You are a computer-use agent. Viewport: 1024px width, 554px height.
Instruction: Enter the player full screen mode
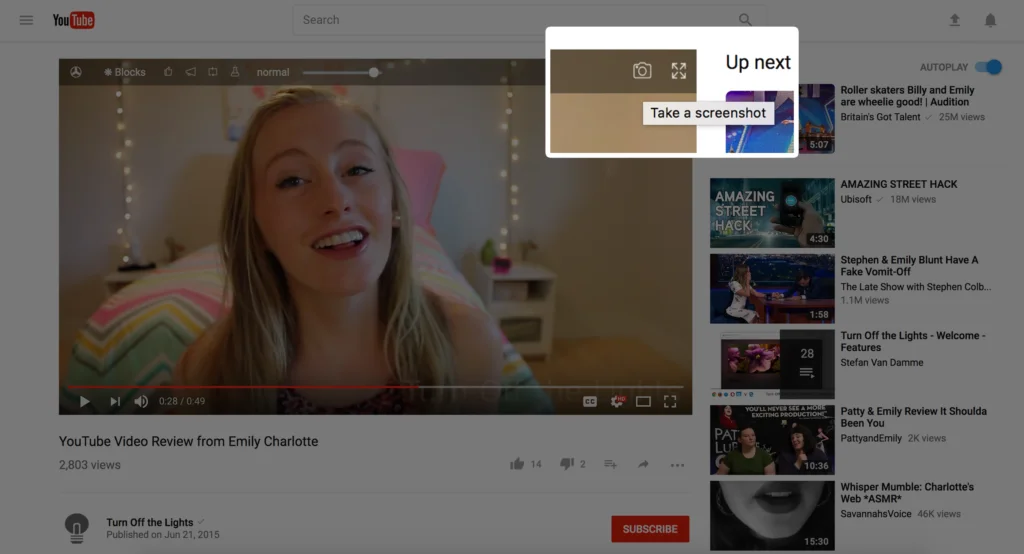click(x=670, y=401)
